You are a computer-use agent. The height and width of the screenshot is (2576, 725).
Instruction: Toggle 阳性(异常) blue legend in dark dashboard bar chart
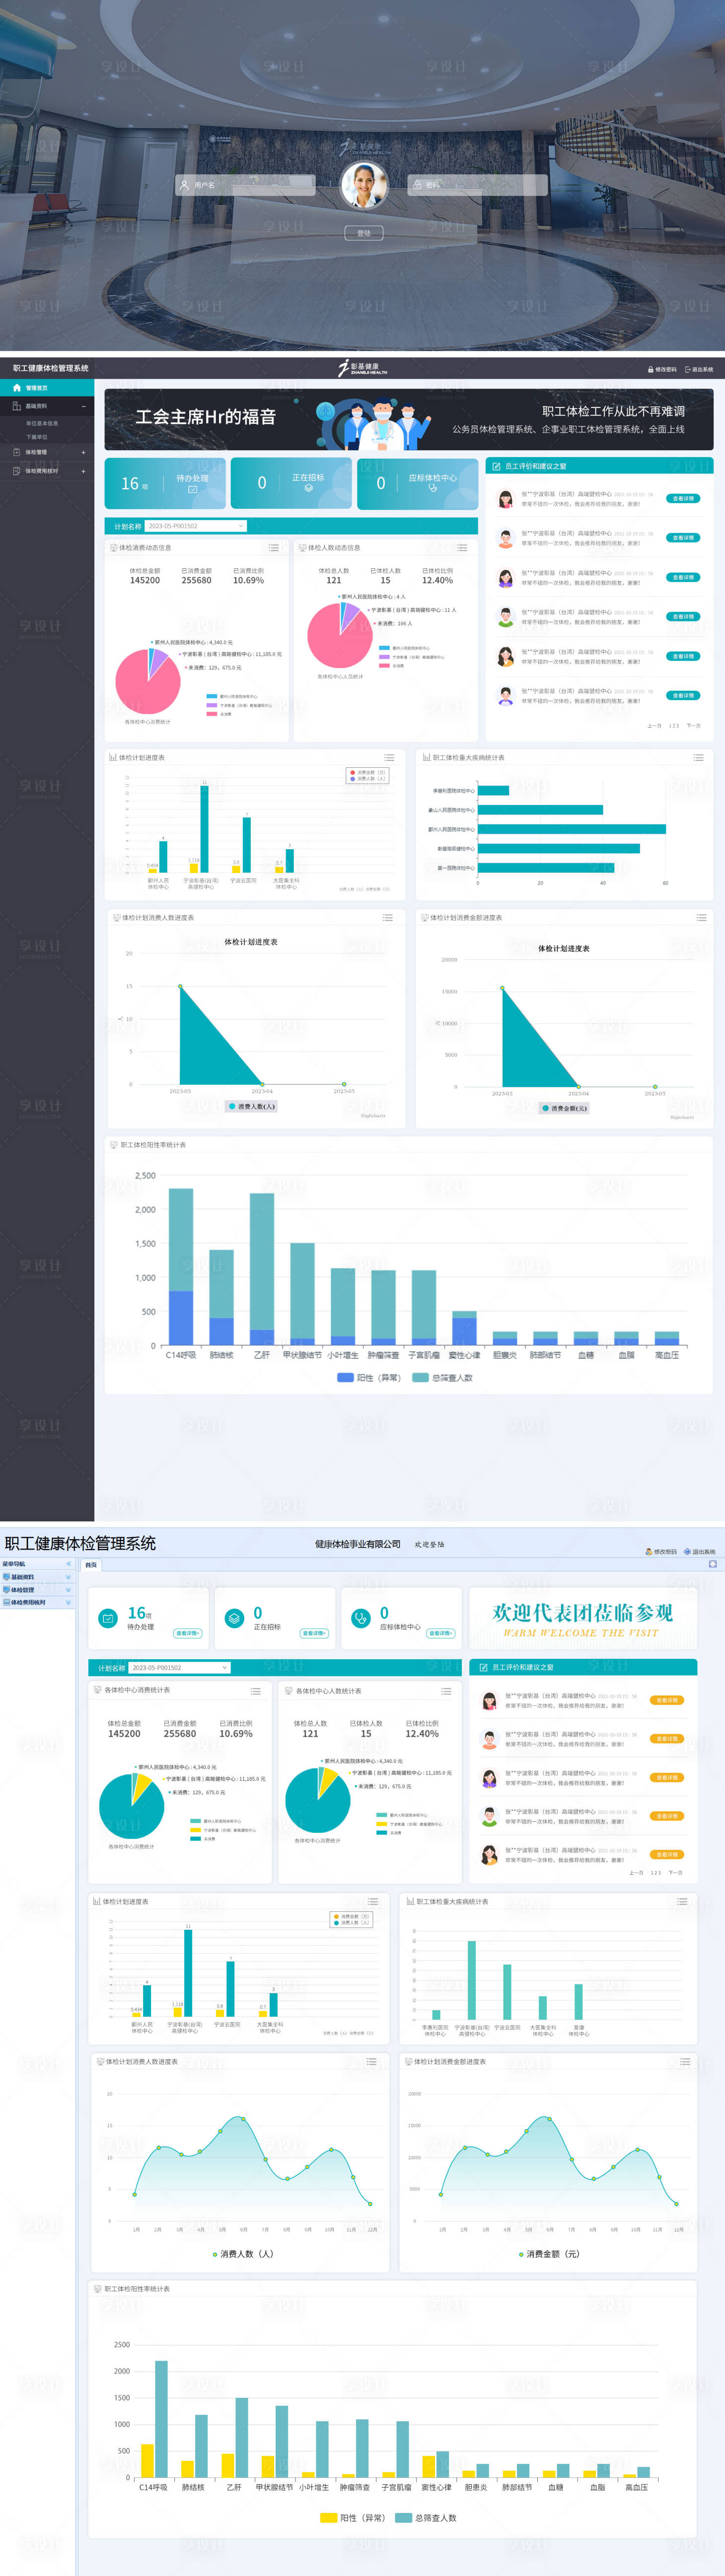369,1378
